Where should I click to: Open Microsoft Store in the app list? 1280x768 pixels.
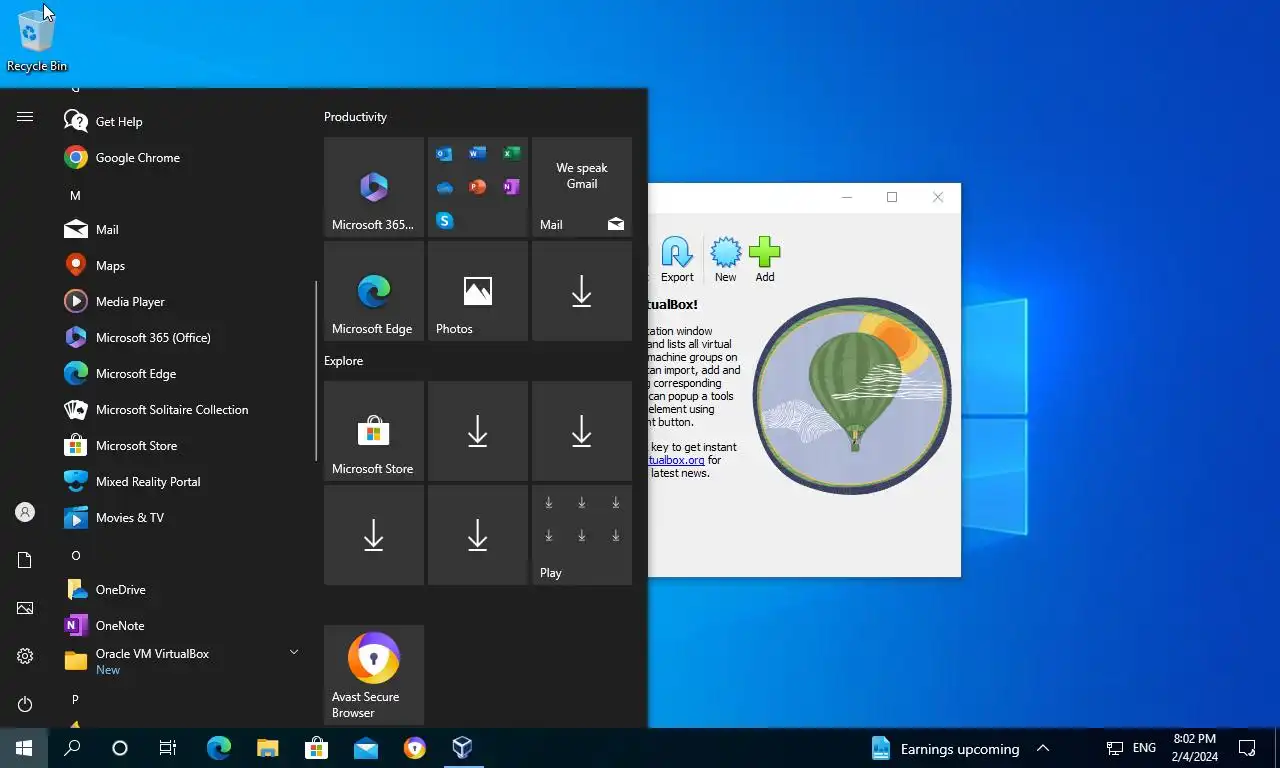coord(186,446)
